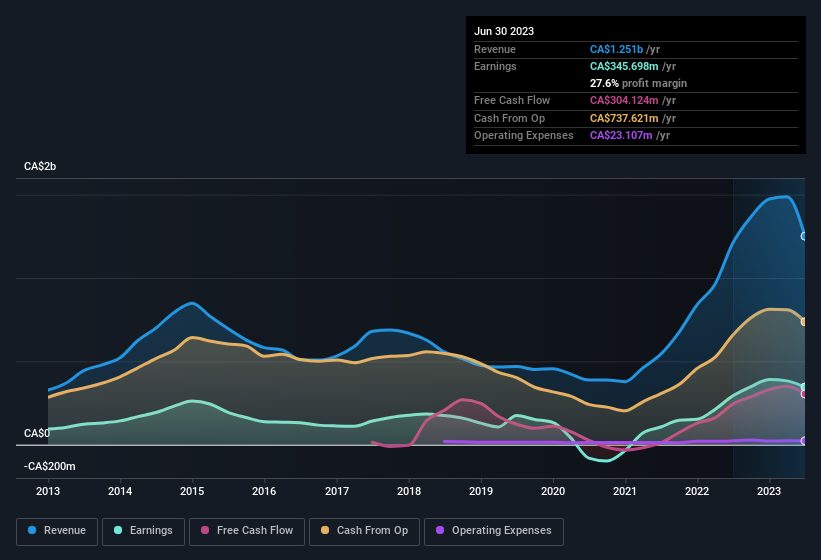Click the 2015 x-axis label
The width and height of the screenshot is (821, 560).
click(192, 491)
